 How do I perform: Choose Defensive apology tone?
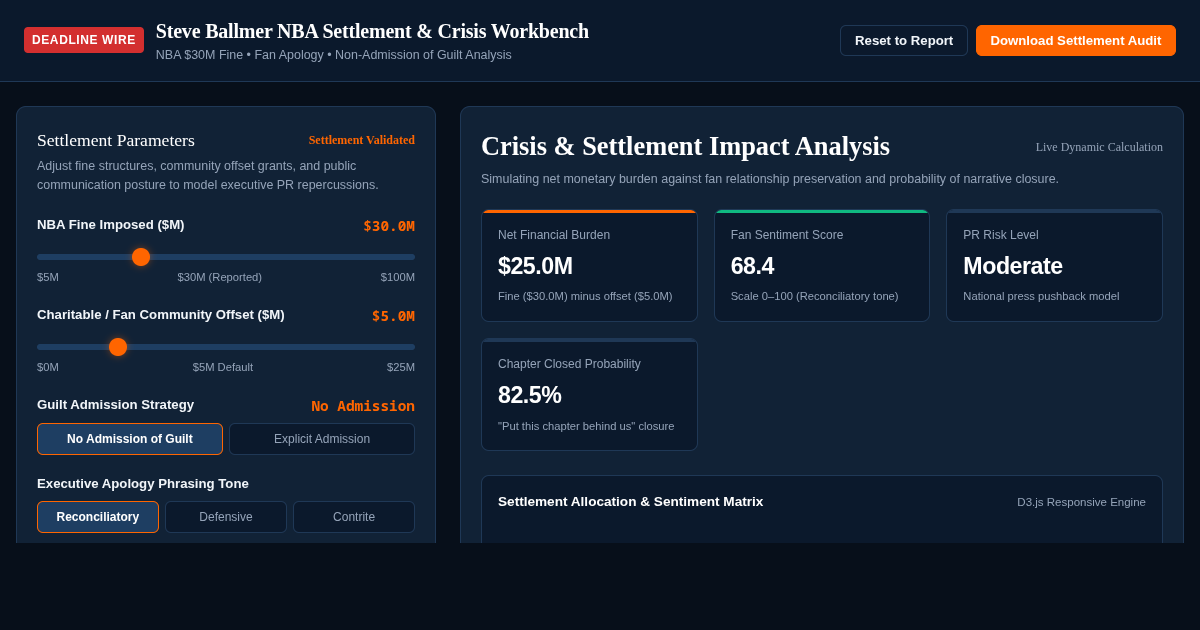pyautogui.click(x=226, y=517)
